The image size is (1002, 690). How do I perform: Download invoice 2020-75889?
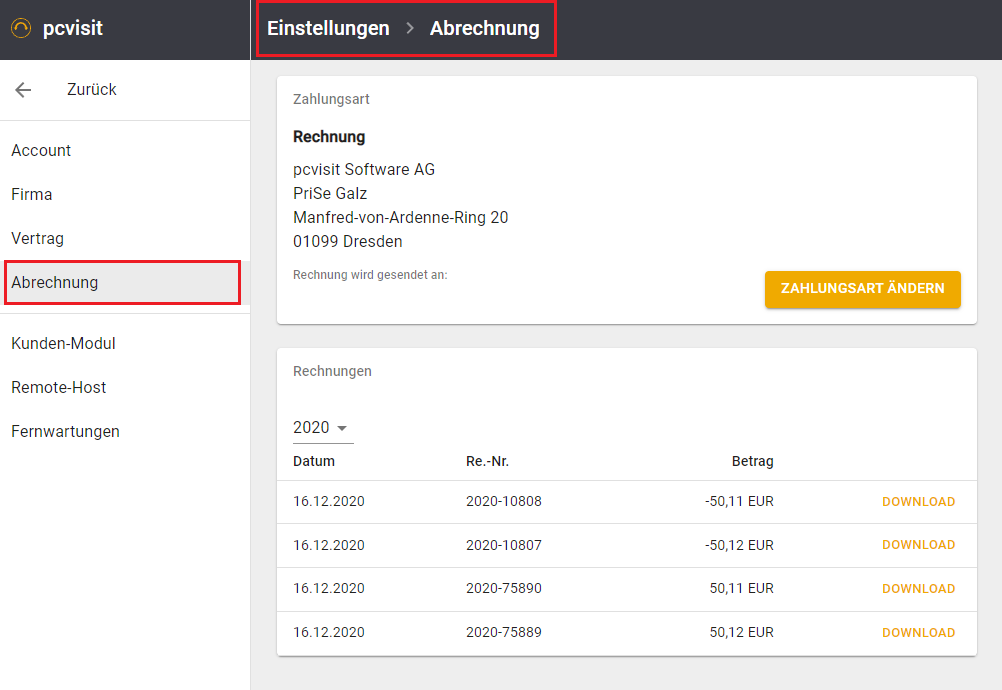918,633
